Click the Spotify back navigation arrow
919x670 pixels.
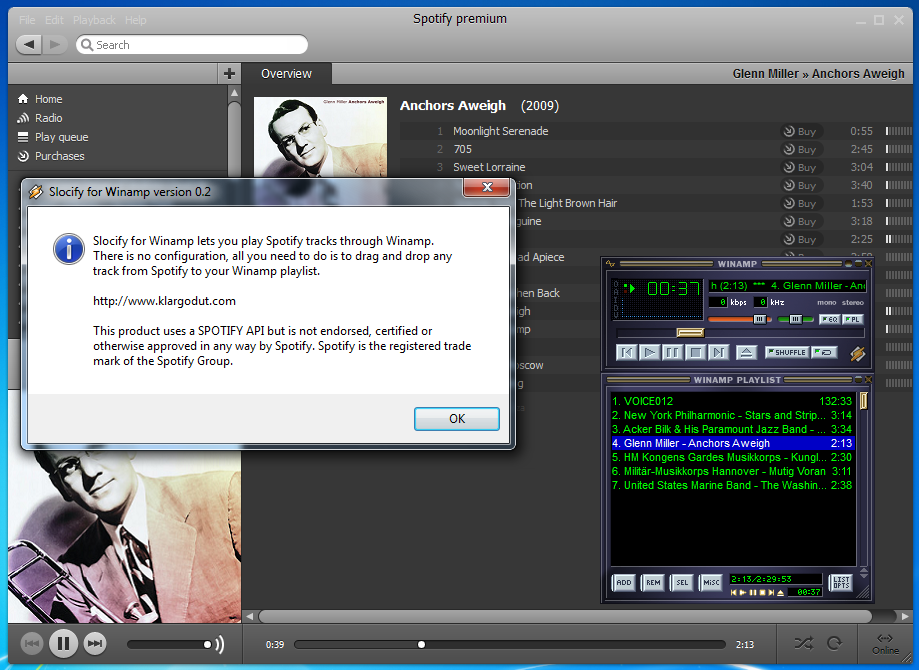tap(28, 45)
